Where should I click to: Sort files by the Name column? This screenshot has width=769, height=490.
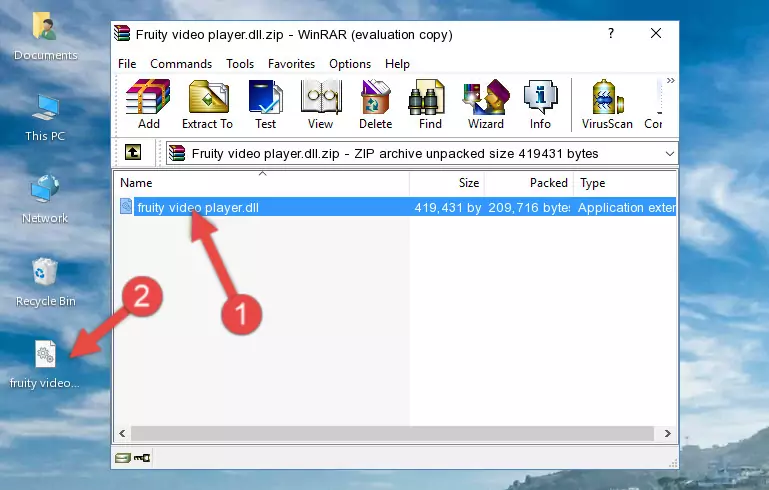tap(262, 183)
